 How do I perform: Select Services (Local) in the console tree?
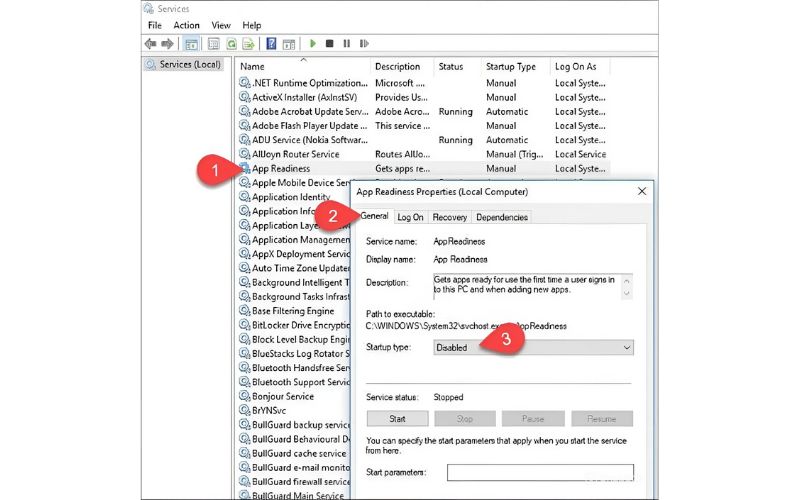click(184, 64)
